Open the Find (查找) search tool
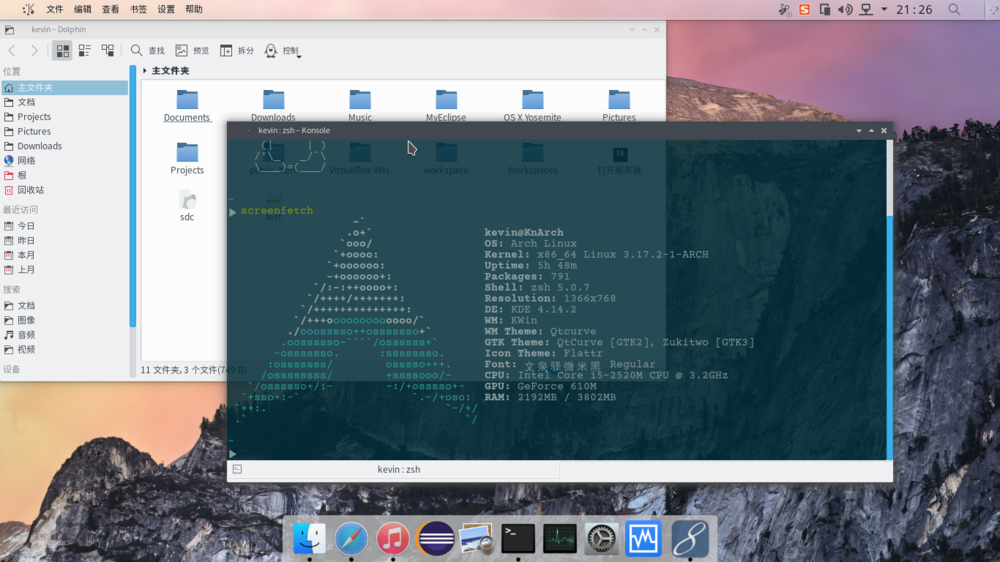Screen dimensions: 1000x562 coord(147,50)
